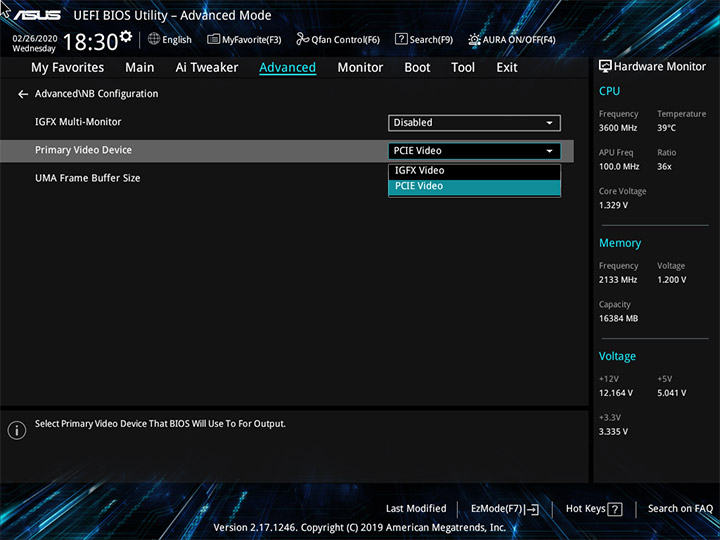The height and width of the screenshot is (540, 720).
Task: Switch to the Main tab
Action: 140,68
